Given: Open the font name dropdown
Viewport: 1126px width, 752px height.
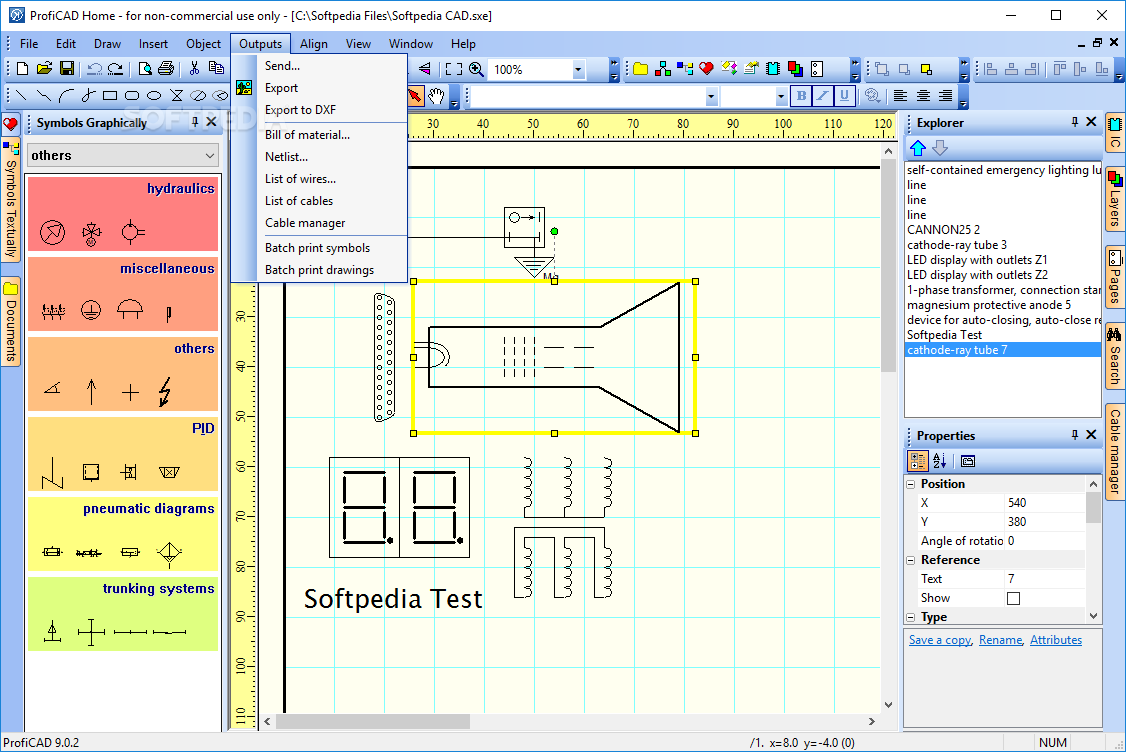Looking at the screenshot, I should point(711,96).
